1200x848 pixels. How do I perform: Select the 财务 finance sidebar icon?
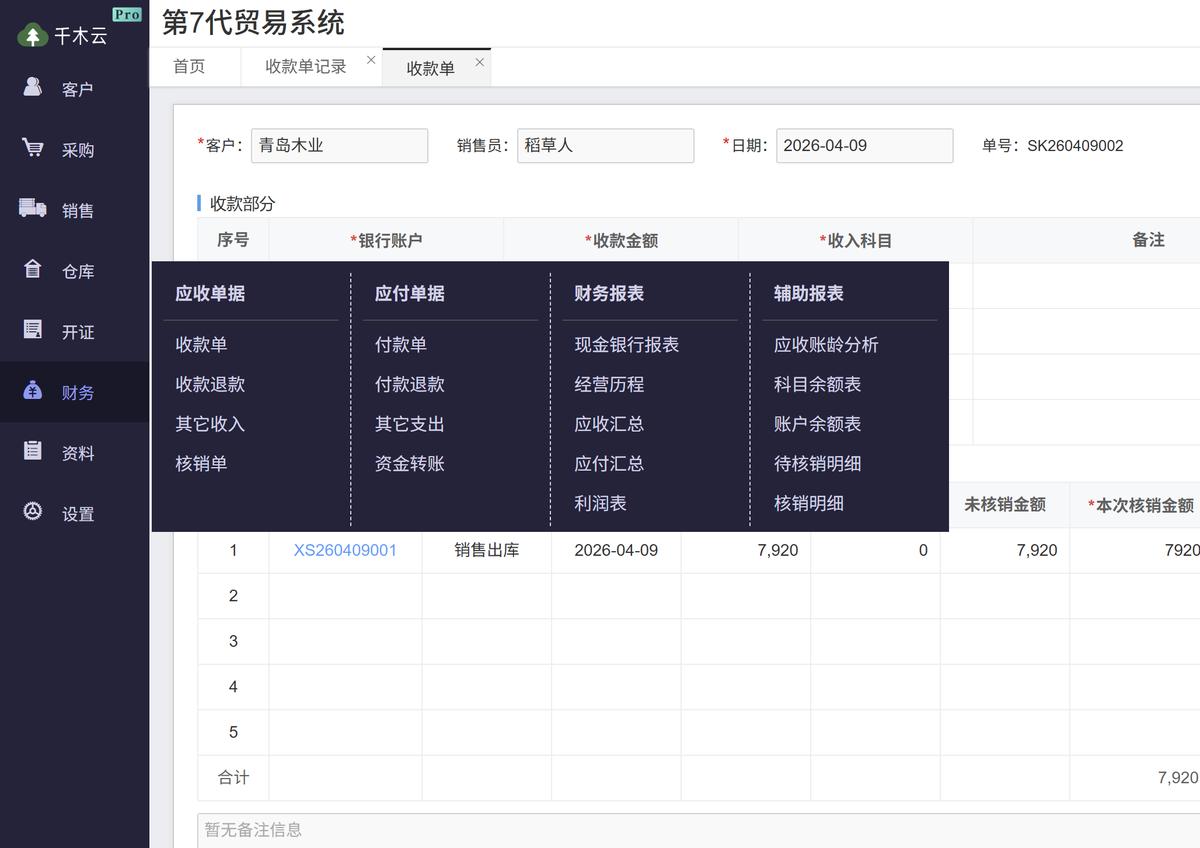pos(75,392)
